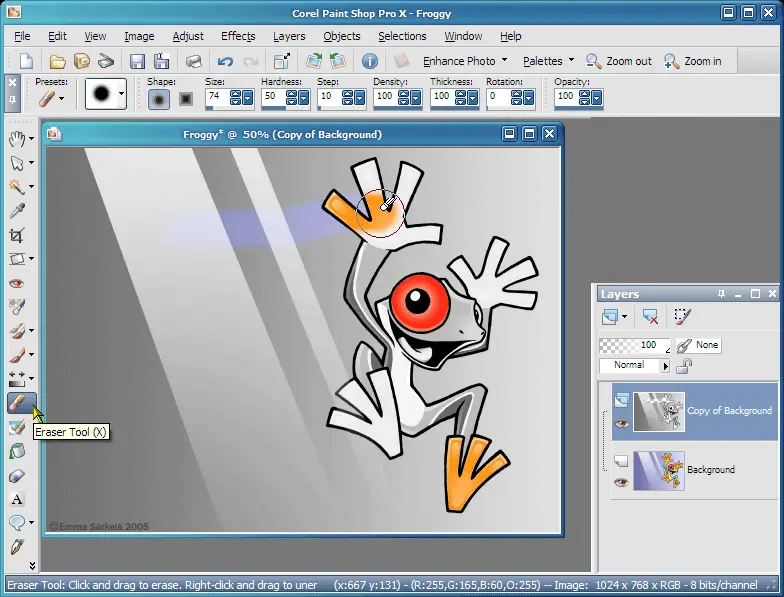
Task: Click the Zoom out button
Action: (x=620, y=61)
